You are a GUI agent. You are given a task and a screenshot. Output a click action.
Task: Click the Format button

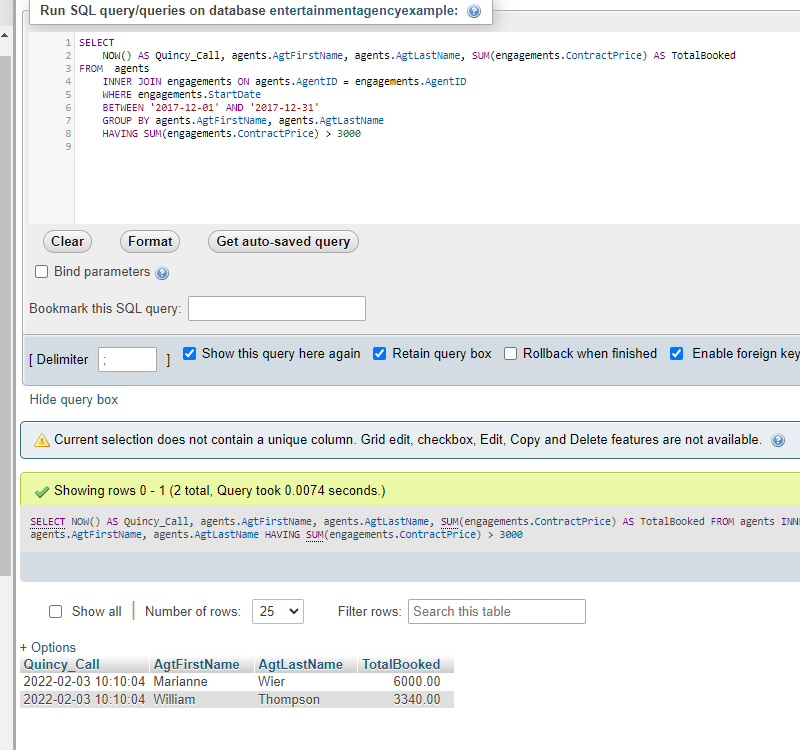click(150, 241)
